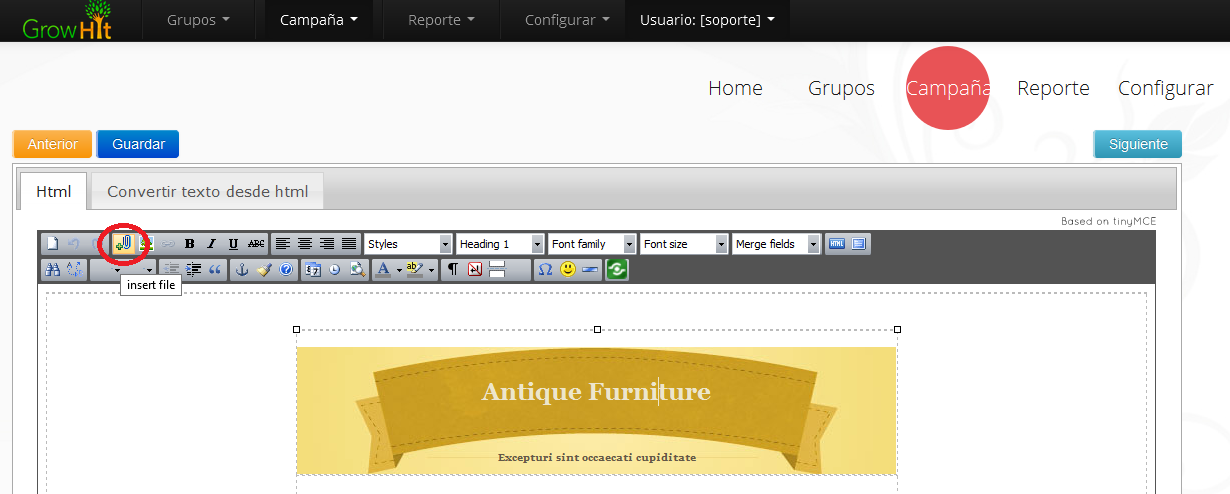Go to Configurar navigation link
The width and height of the screenshot is (1230, 494).
click(x=1166, y=88)
